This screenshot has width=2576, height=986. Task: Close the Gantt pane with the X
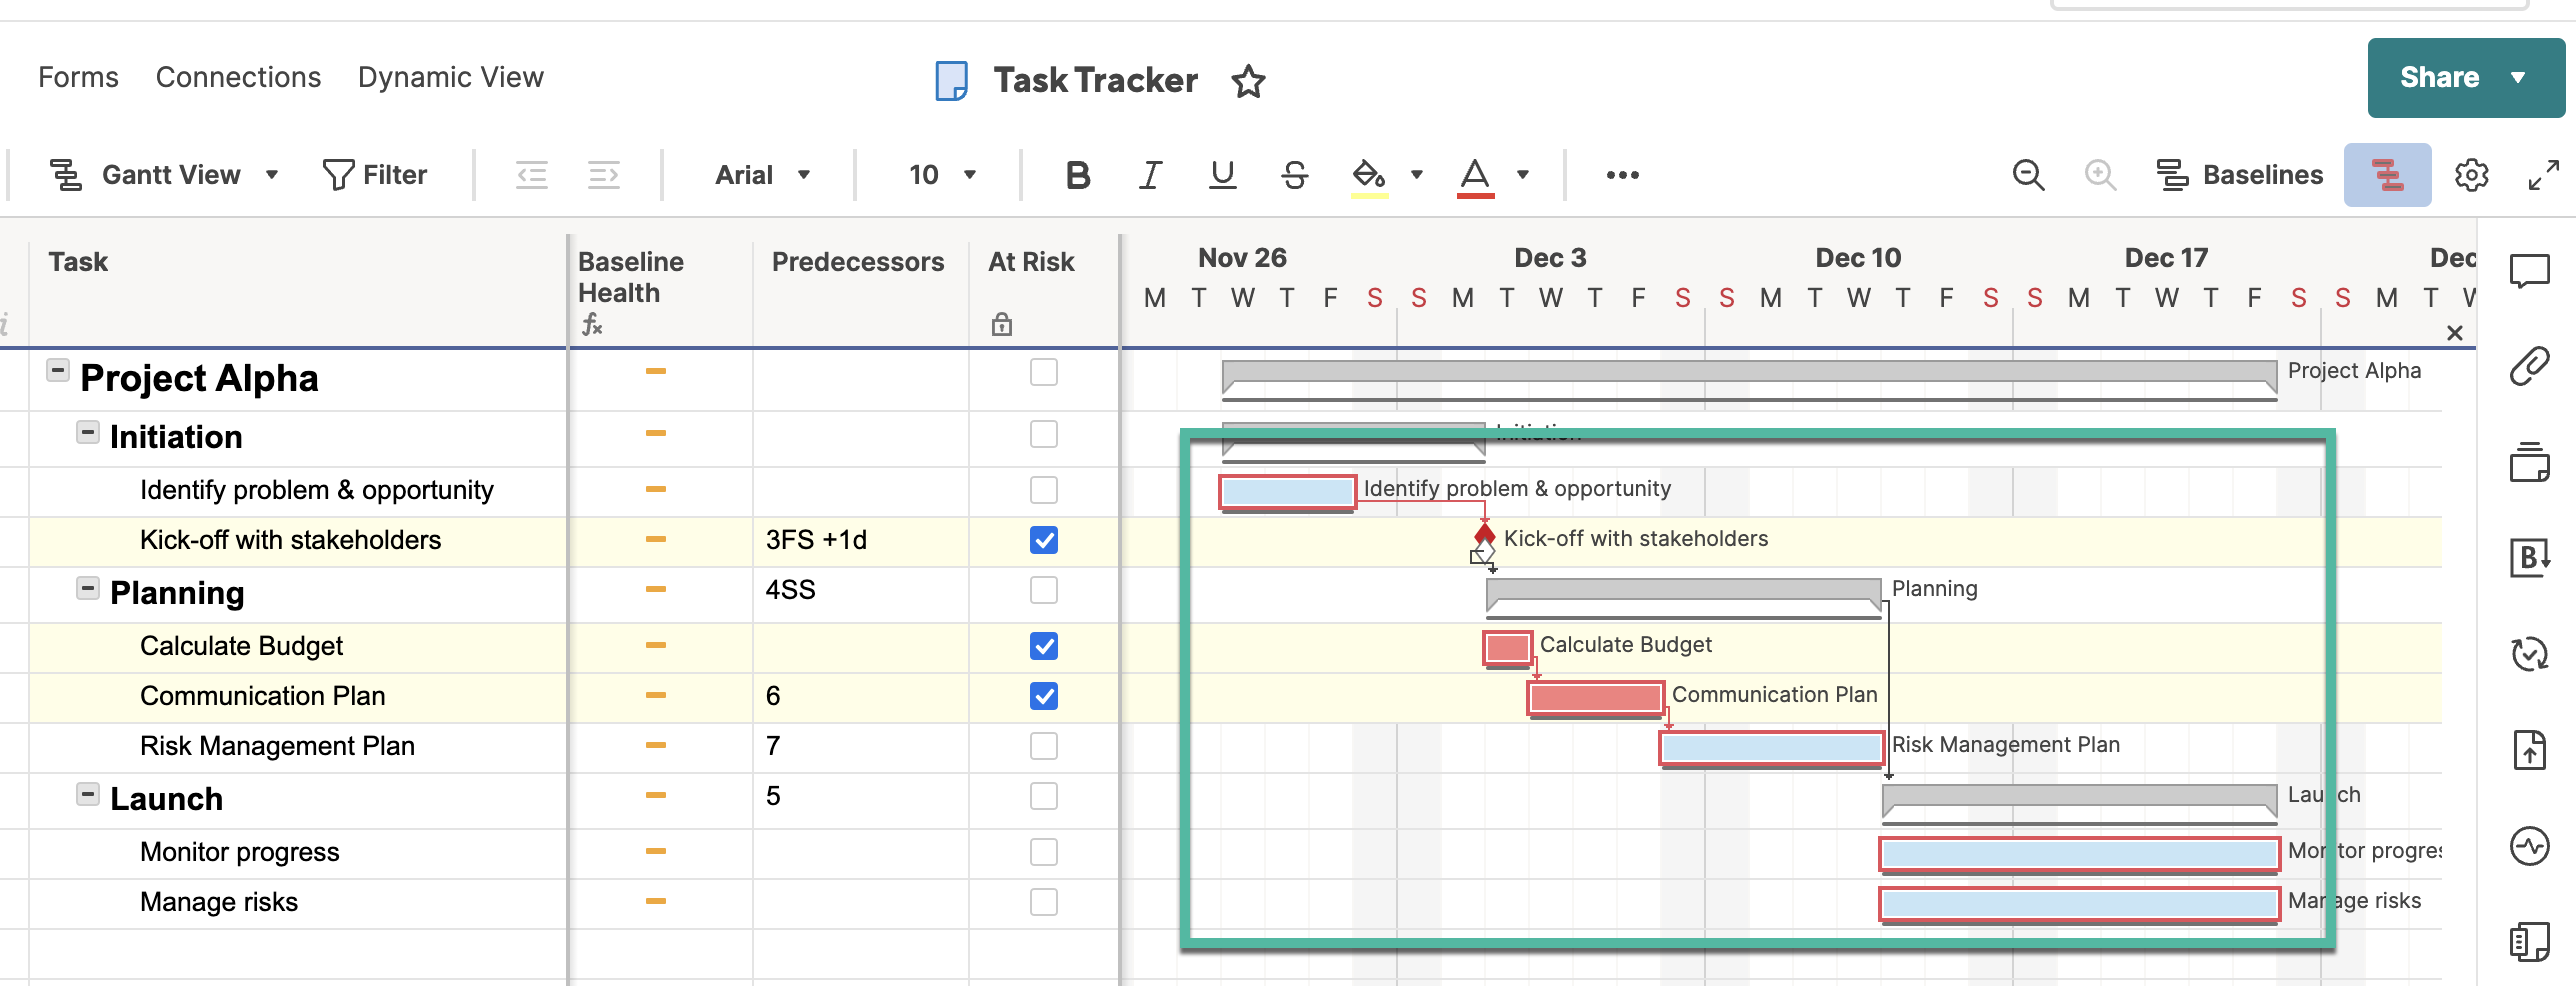(2454, 333)
